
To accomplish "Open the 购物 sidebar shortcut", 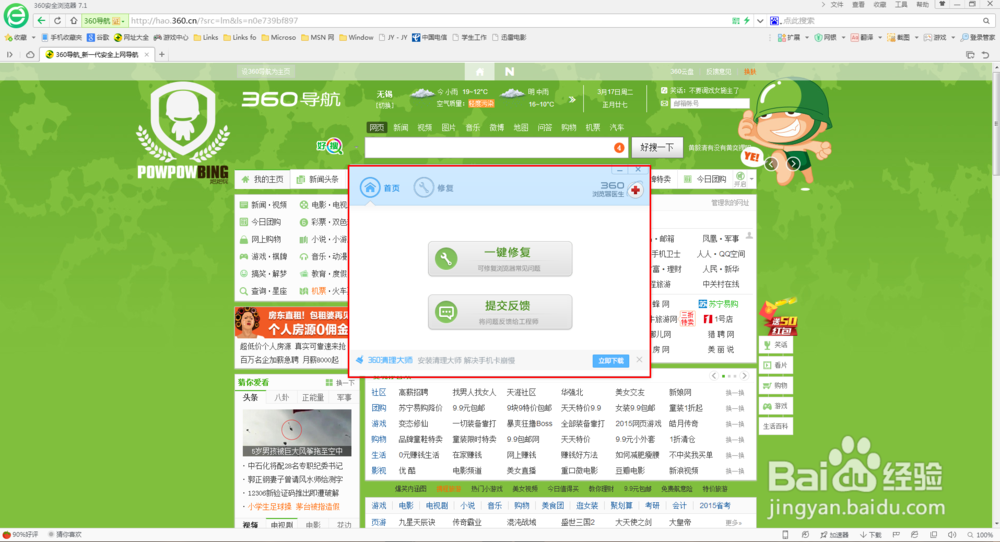I will click(776, 386).
